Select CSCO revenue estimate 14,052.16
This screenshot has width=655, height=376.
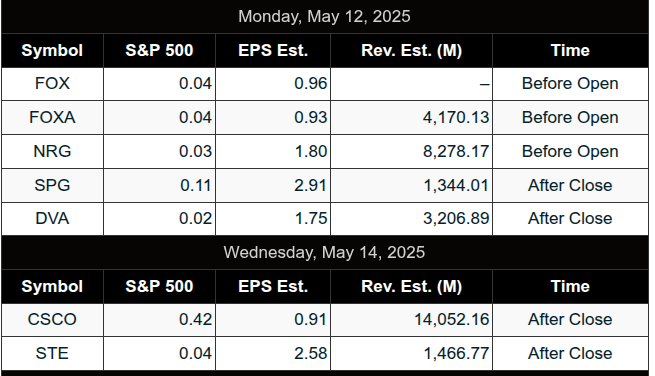[x=452, y=320]
